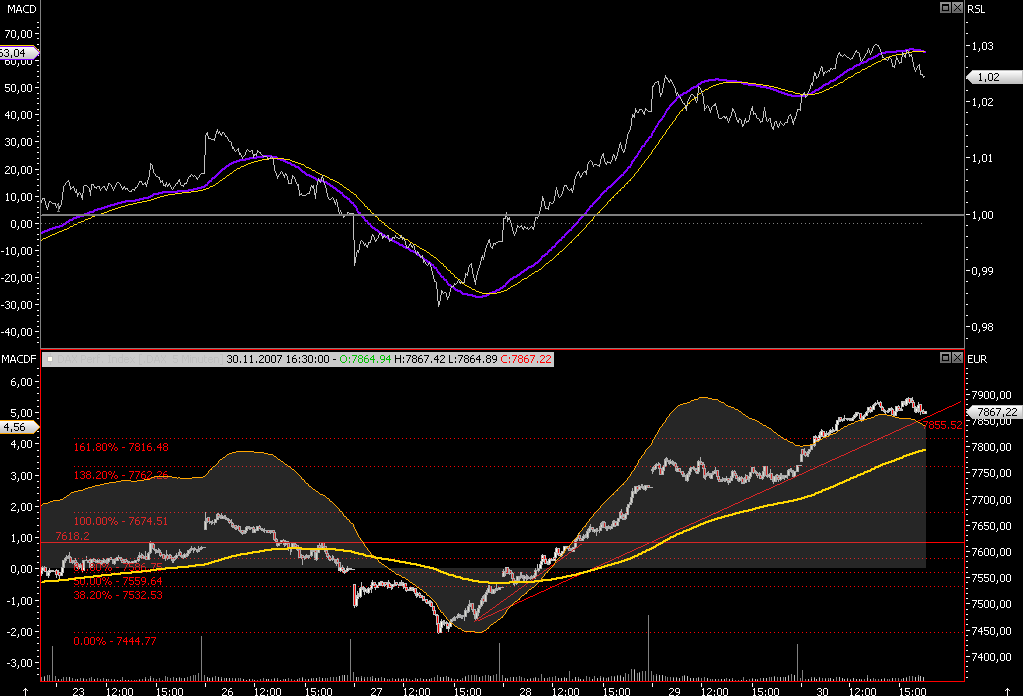Maximize the lower price chart panel
Image resolution: width=1023 pixels, height=696 pixels.
(x=946, y=358)
